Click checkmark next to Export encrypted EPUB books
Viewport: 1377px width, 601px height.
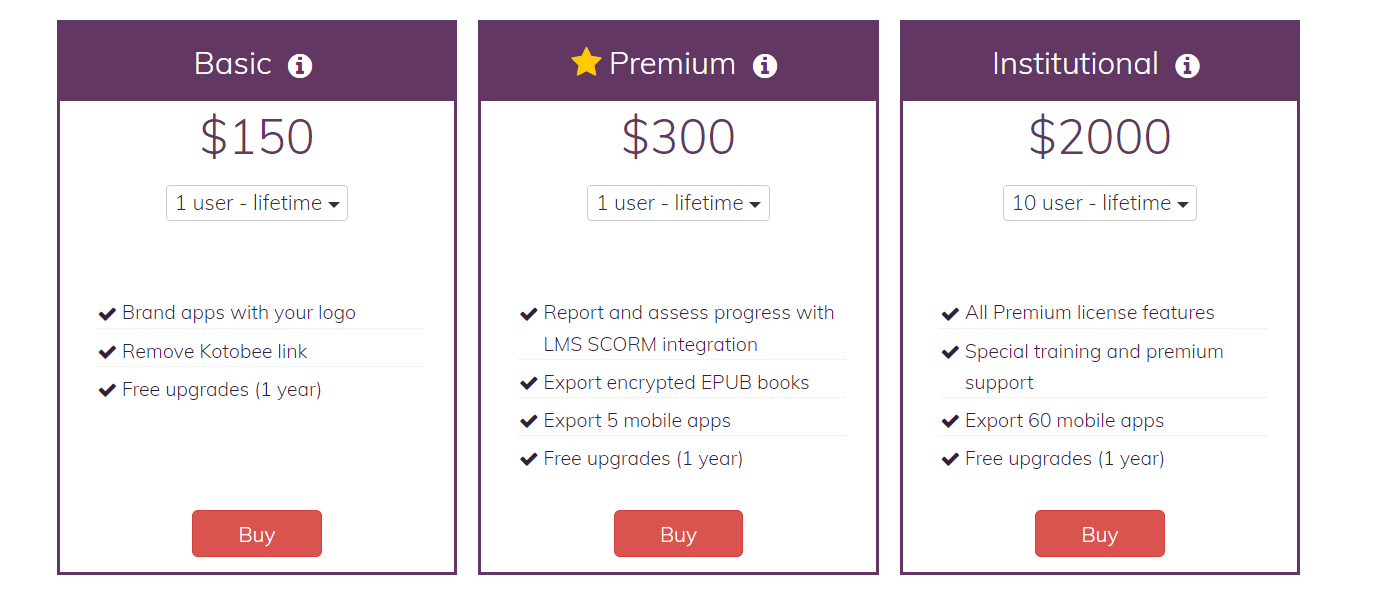tap(529, 384)
